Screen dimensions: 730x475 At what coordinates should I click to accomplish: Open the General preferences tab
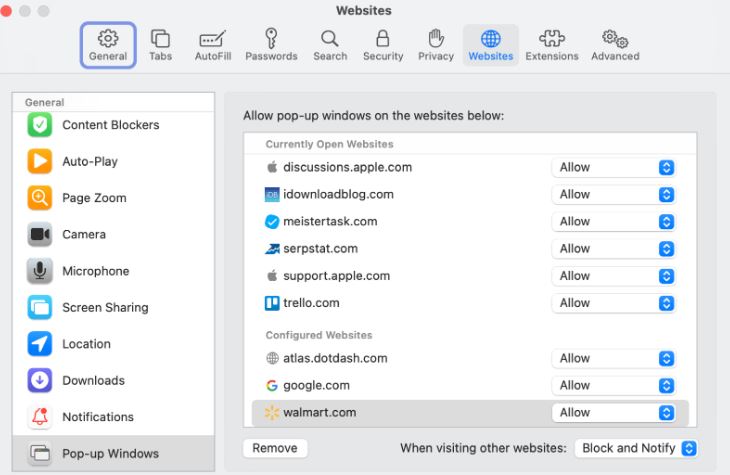click(x=108, y=45)
